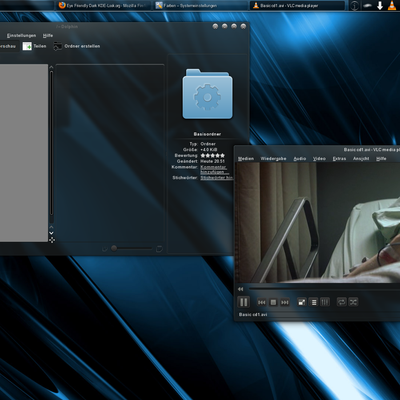The height and width of the screenshot is (400, 400).
Task: Toggle VLC fullscreen mode button
Action: pyautogui.click(x=302, y=302)
